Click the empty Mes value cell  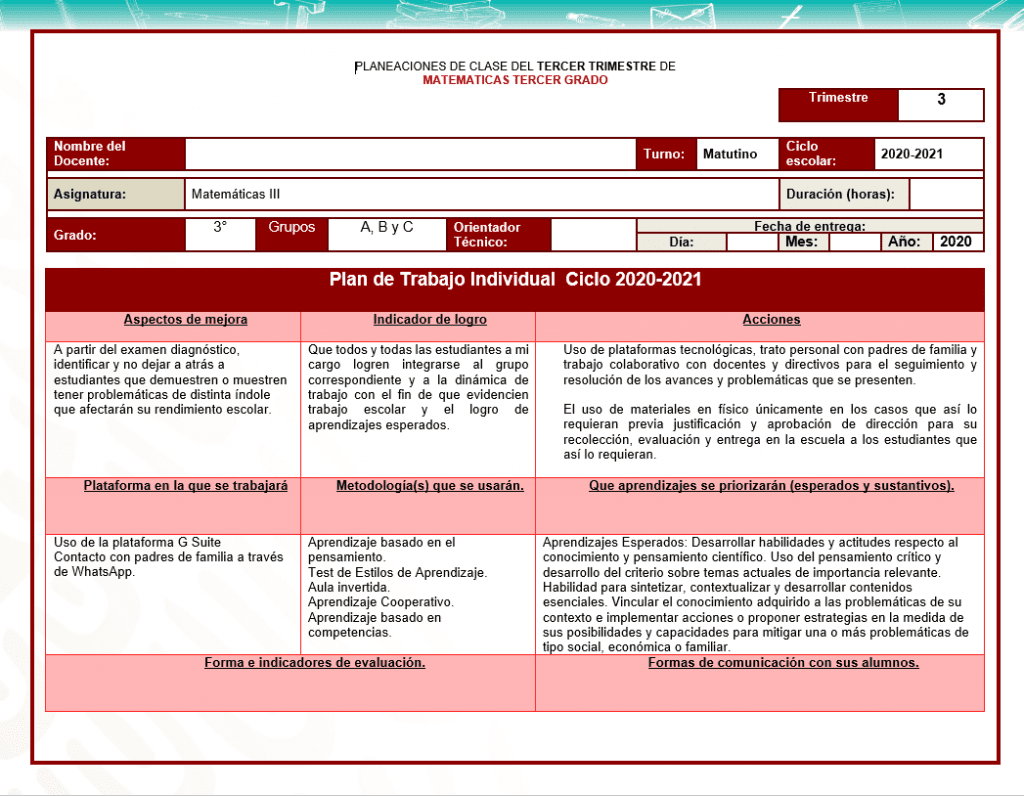[x=854, y=242]
